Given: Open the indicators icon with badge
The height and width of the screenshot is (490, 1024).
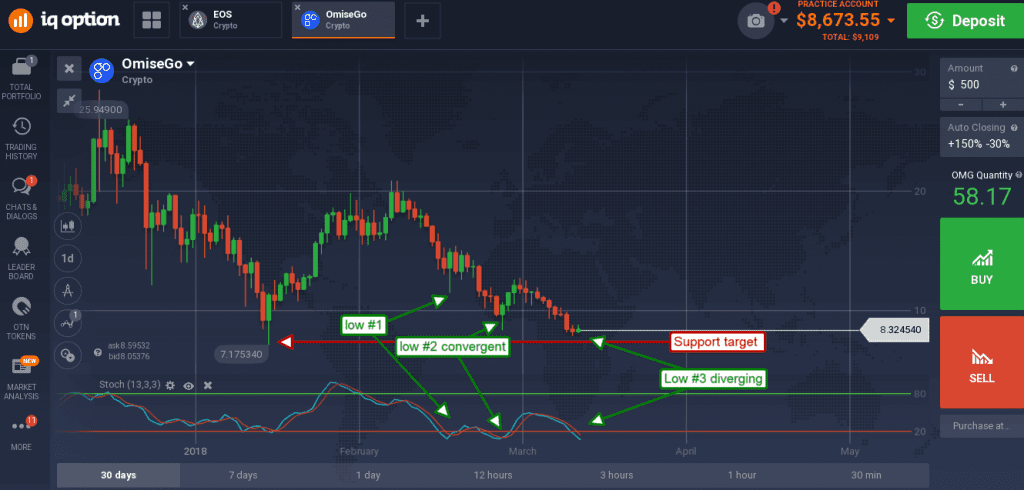Looking at the screenshot, I should tap(67, 322).
